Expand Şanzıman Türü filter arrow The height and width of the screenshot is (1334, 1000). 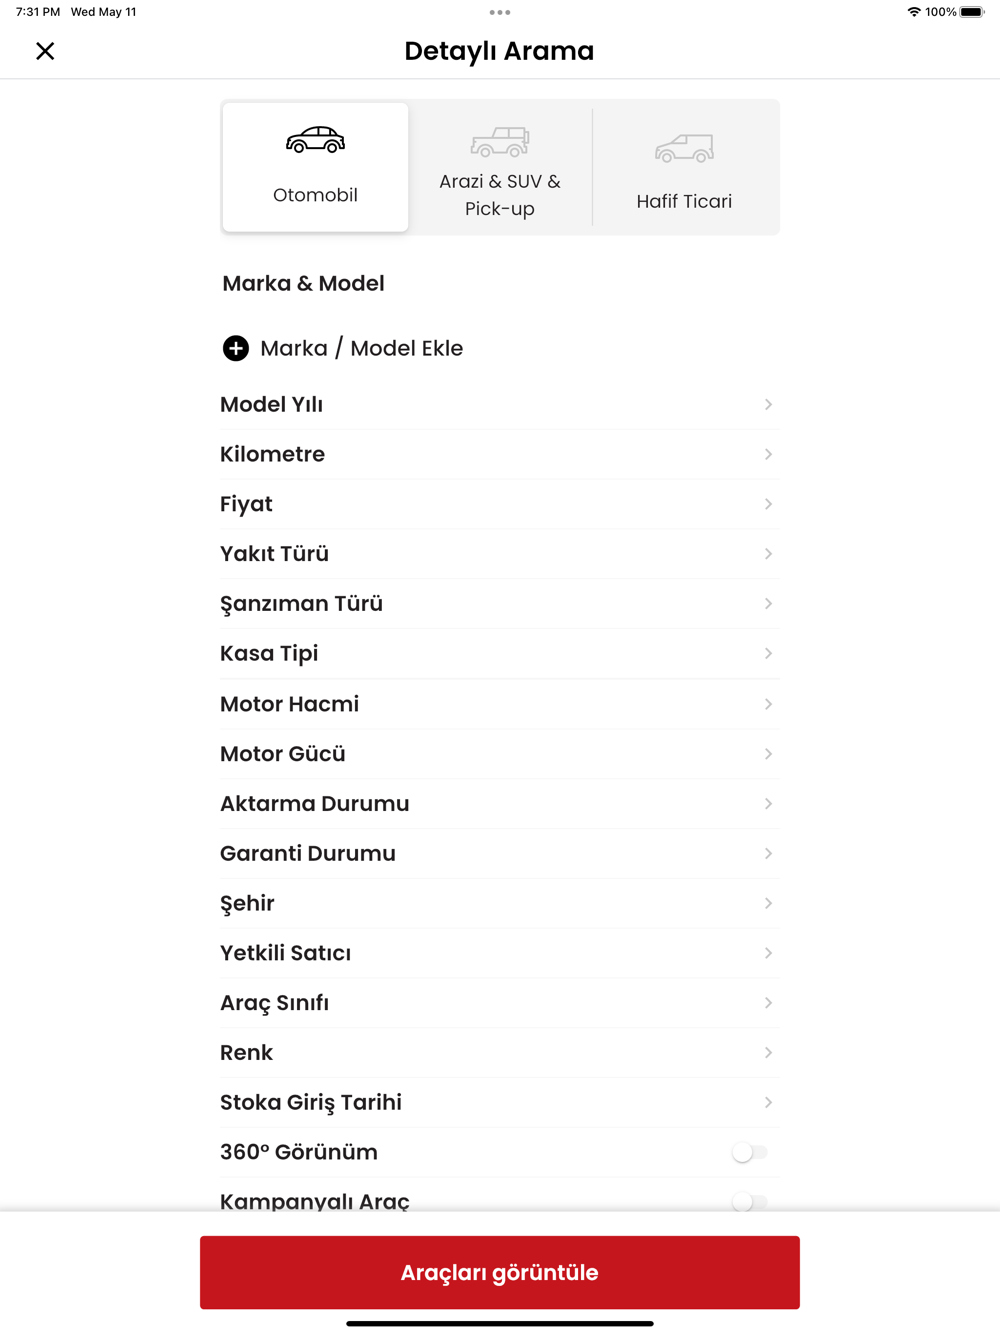(x=768, y=604)
